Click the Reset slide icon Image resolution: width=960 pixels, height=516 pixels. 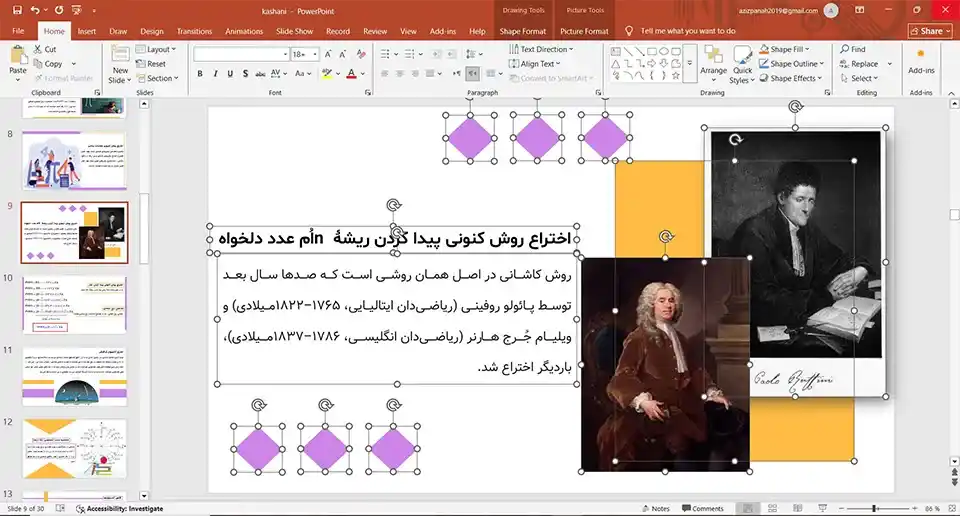(x=141, y=64)
